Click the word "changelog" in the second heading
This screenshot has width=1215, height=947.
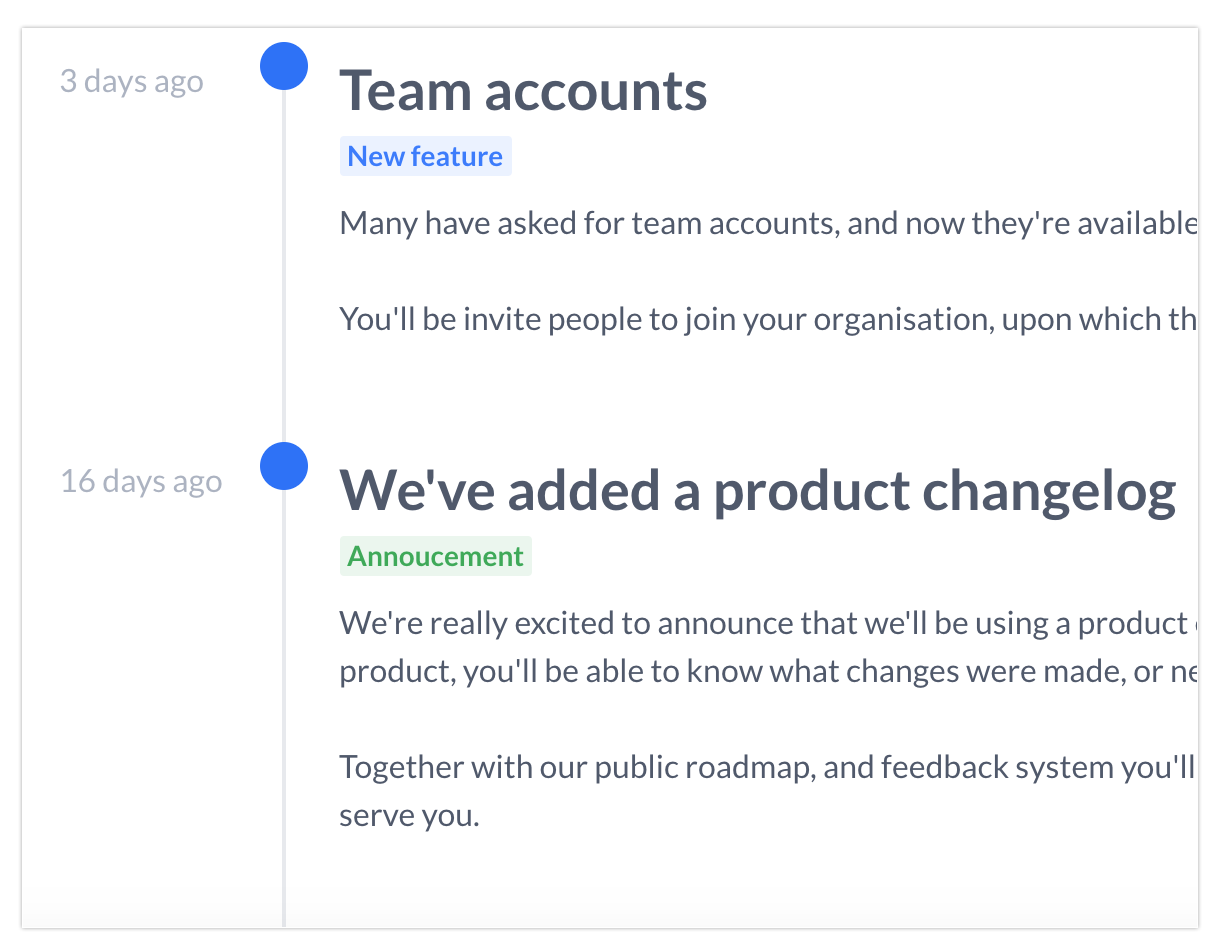[1048, 491]
